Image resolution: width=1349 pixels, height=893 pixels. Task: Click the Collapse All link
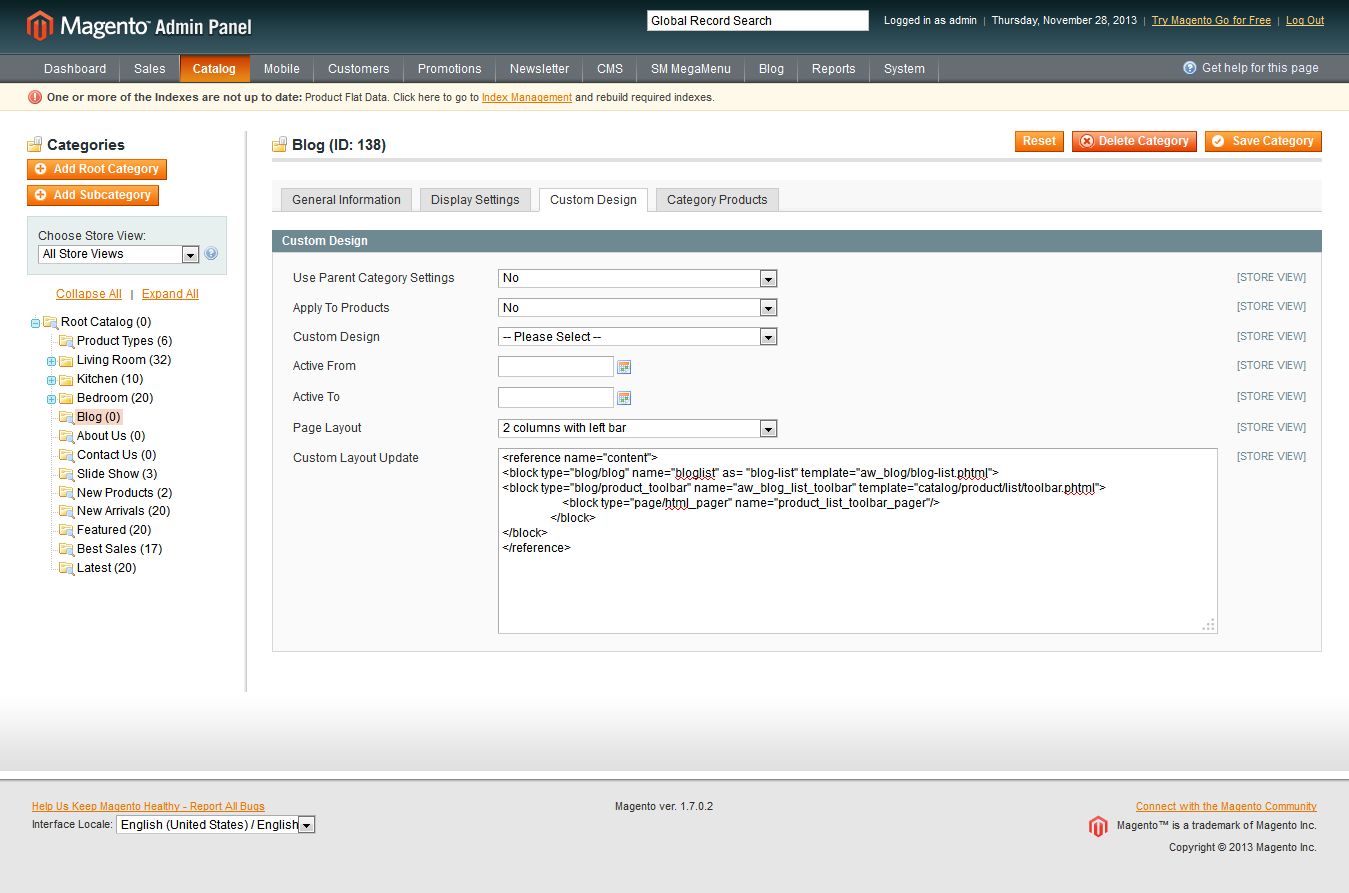click(89, 294)
